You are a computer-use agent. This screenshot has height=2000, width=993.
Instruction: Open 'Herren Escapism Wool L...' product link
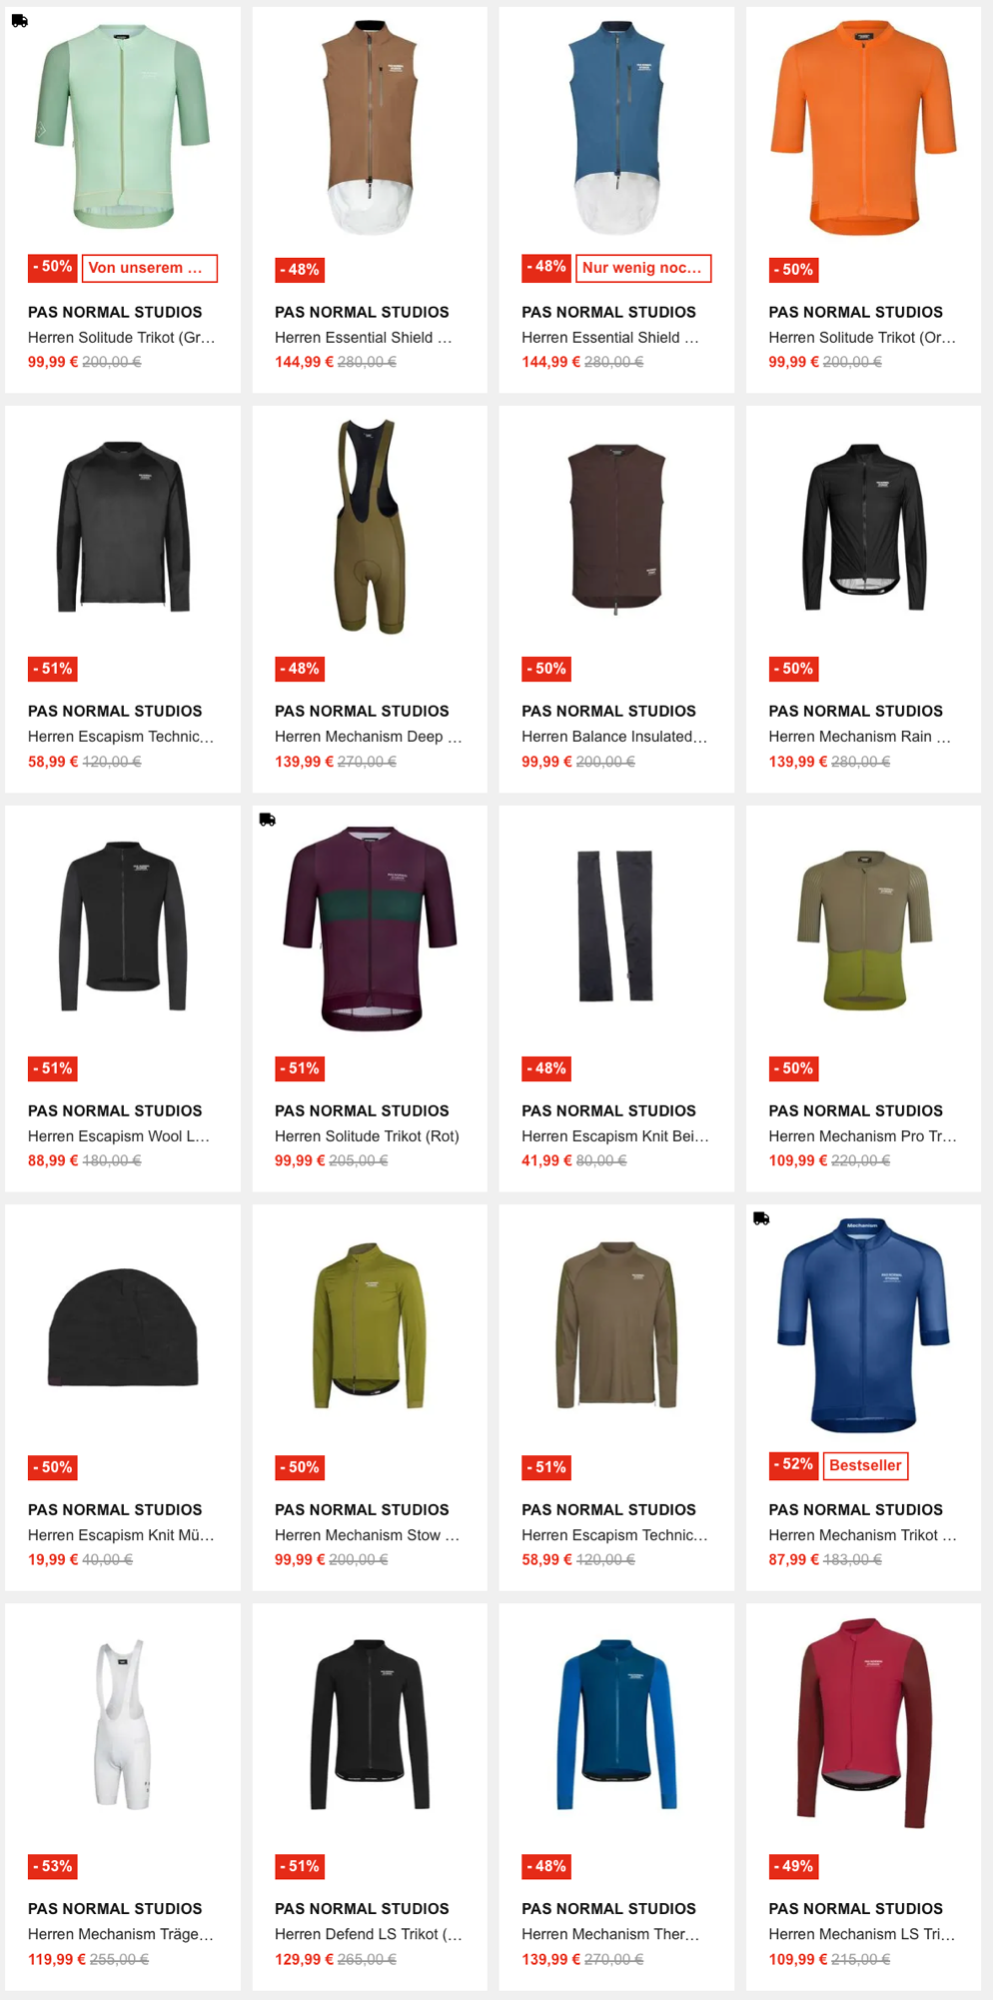tap(119, 1136)
